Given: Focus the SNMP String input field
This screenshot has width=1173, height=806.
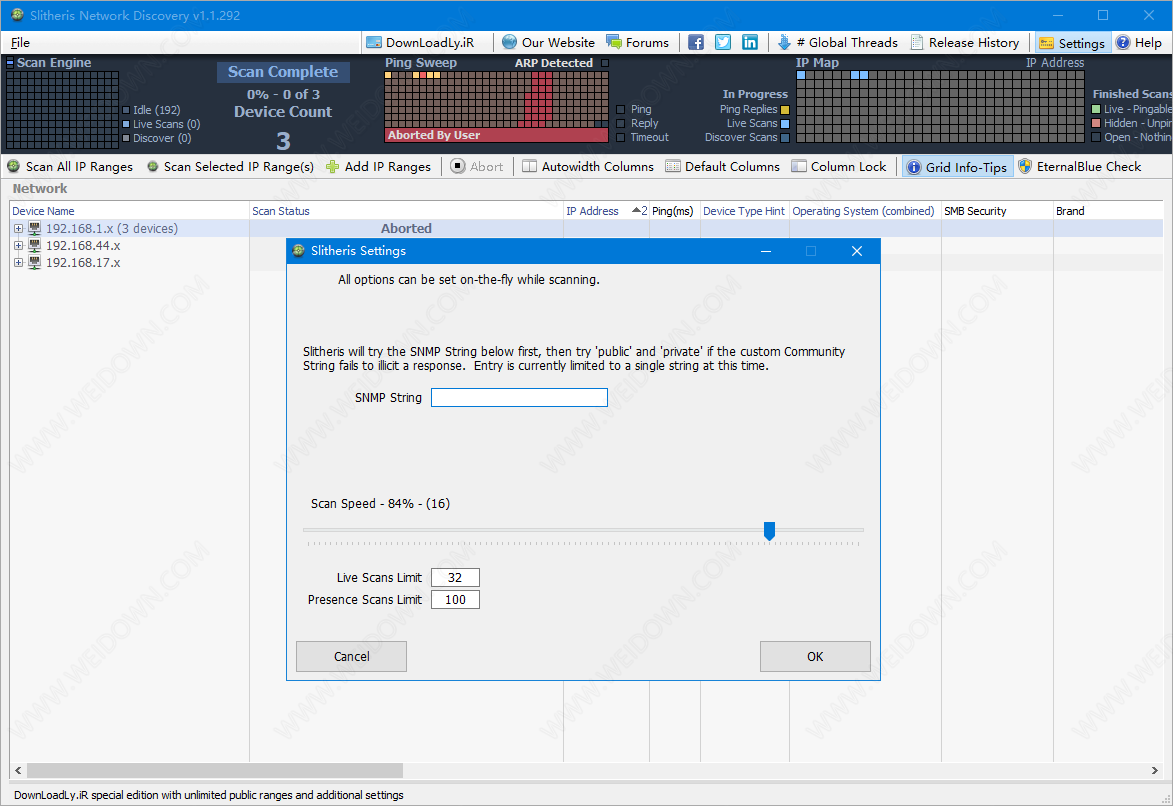Looking at the screenshot, I should pos(519,397).
